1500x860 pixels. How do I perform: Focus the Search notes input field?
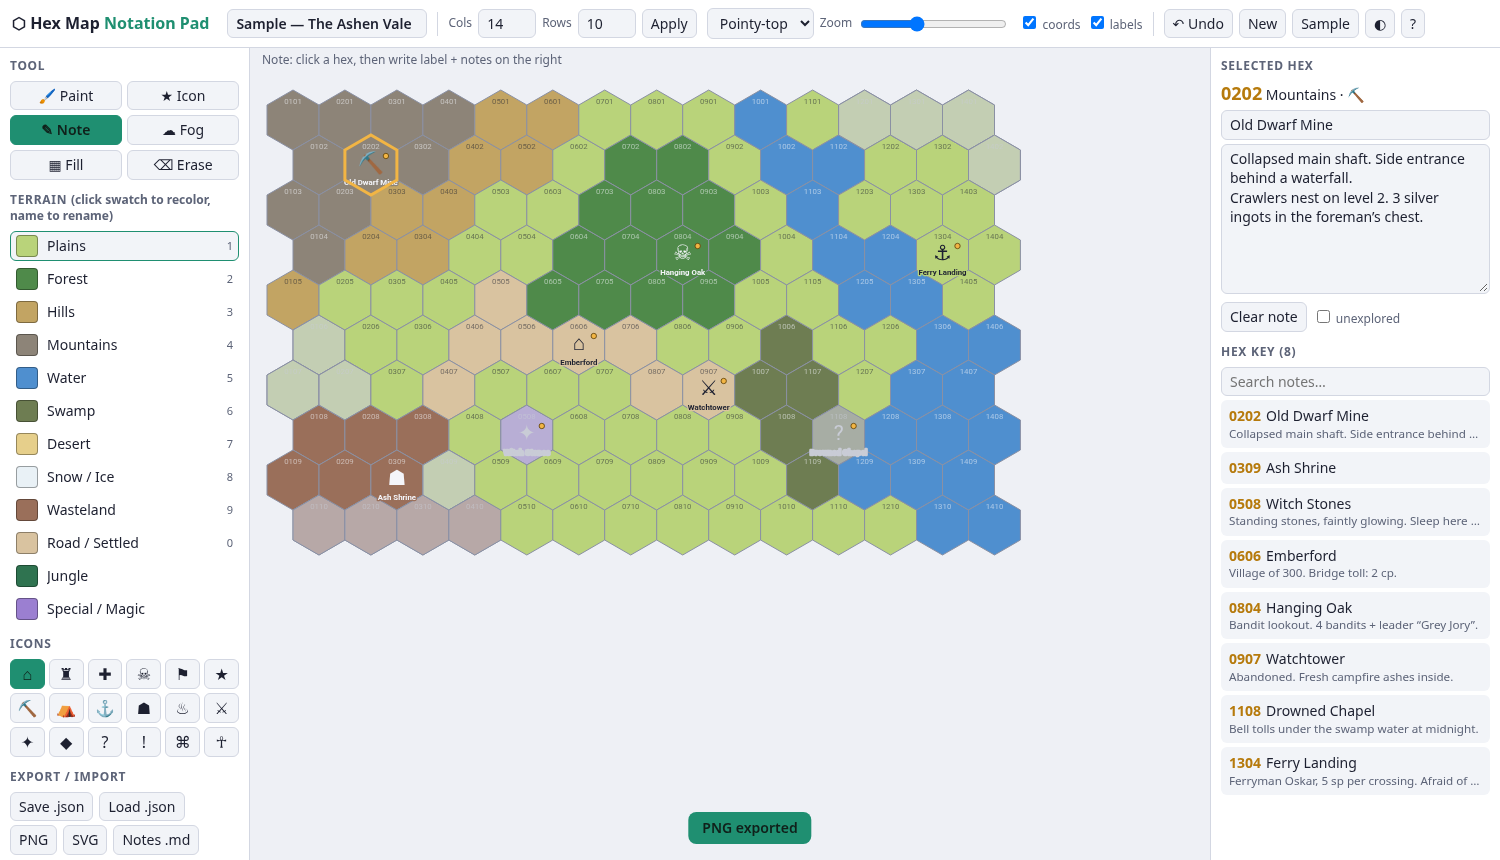(x=1355, y=382)
